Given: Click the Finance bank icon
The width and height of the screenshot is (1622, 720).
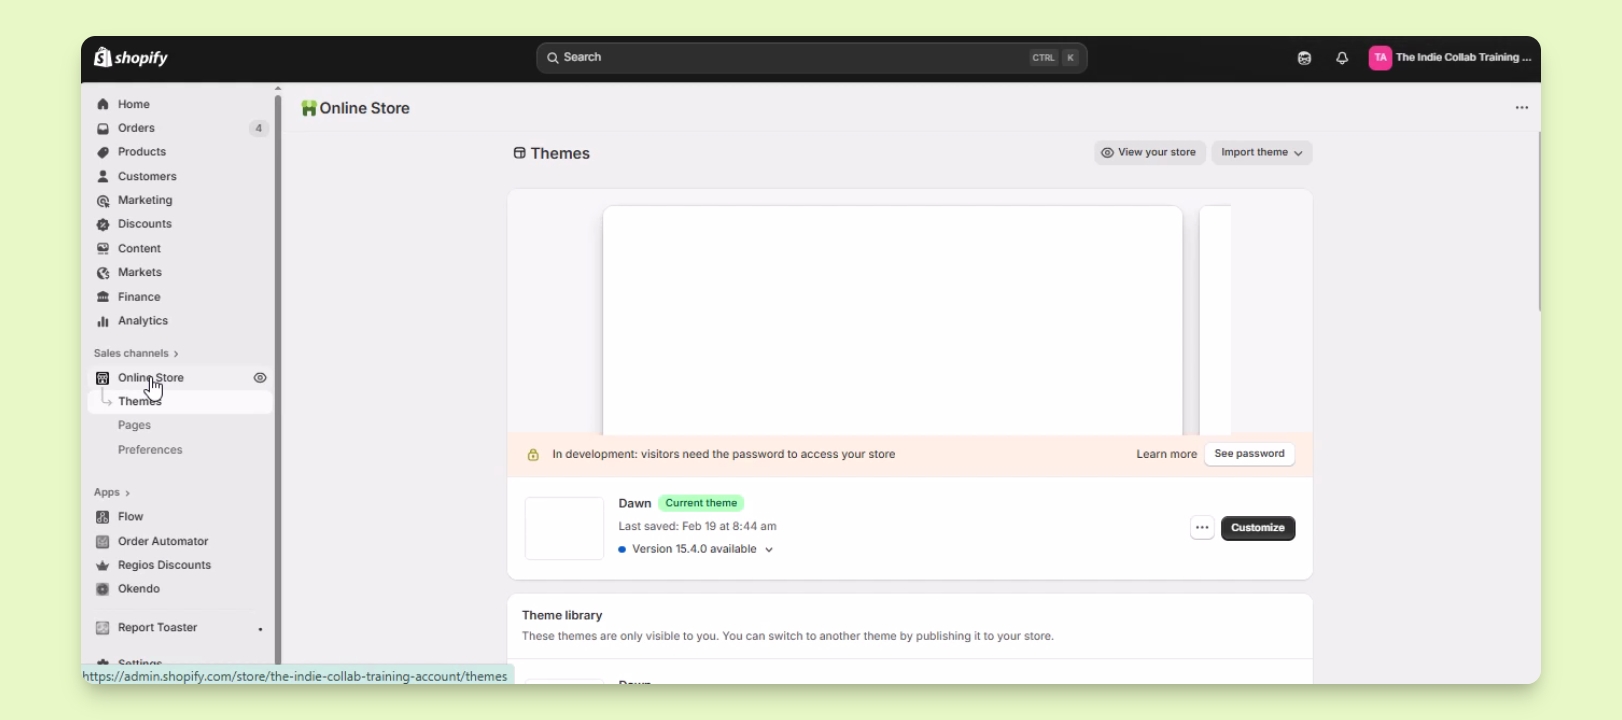Looking at the screenshot, I should point(103,297).
